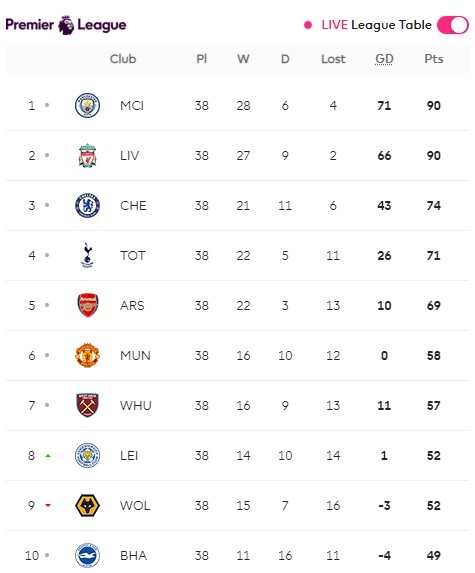Image resolution: width=475 pixels, height=573 pixels.
Task: Click the Leicester City club crest
Action: pyautogui.click(x=87, y=455)
